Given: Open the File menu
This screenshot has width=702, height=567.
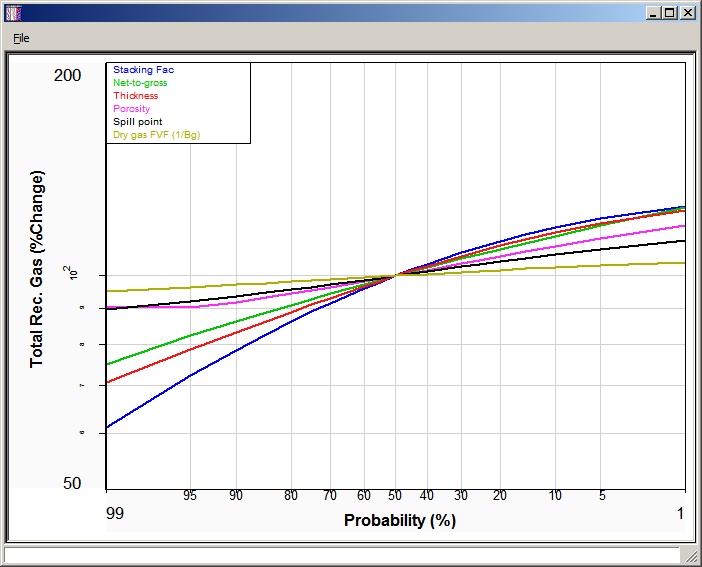Looking at the screenshot, I should (21, 38).
